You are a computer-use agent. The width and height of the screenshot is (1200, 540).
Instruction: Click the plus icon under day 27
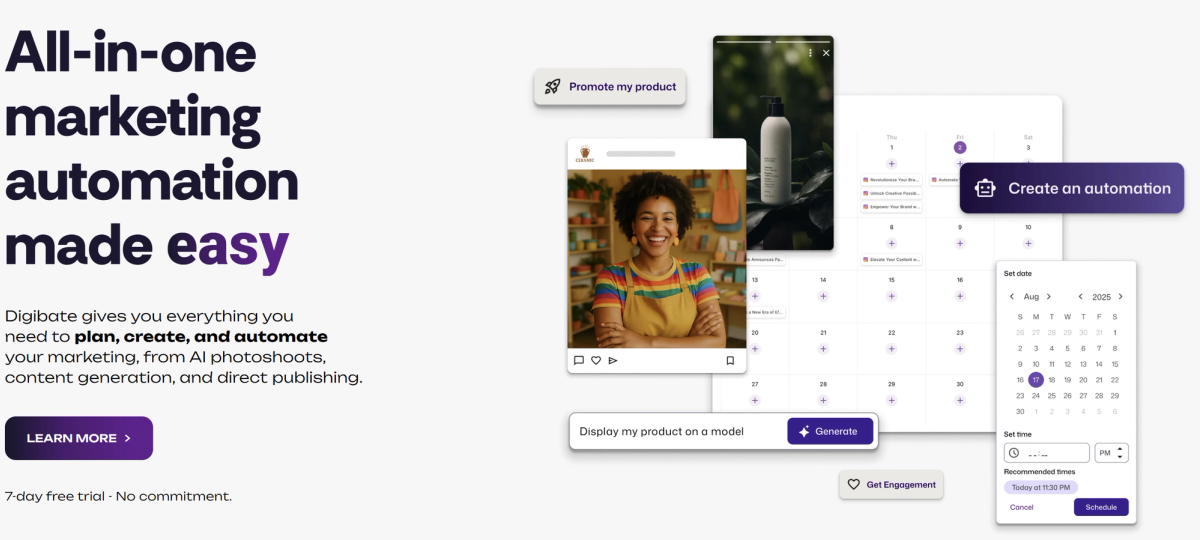pos(755,400)
